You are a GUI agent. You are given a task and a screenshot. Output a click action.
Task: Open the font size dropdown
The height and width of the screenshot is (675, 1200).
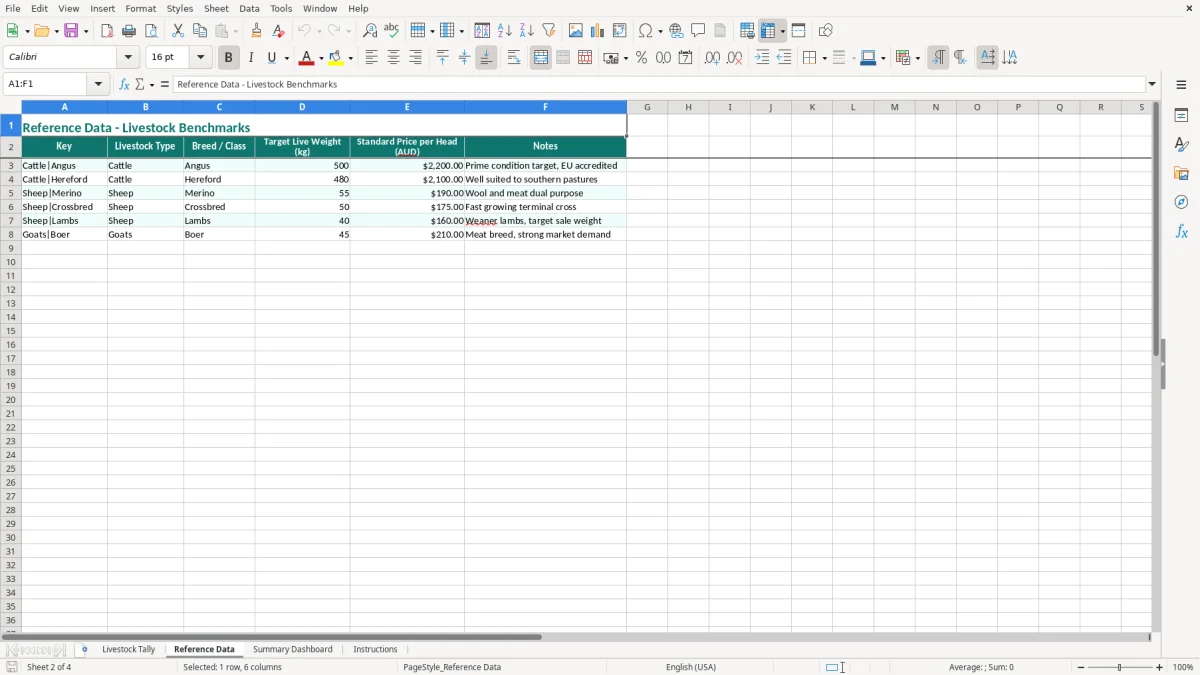click(x=201, y=58)
